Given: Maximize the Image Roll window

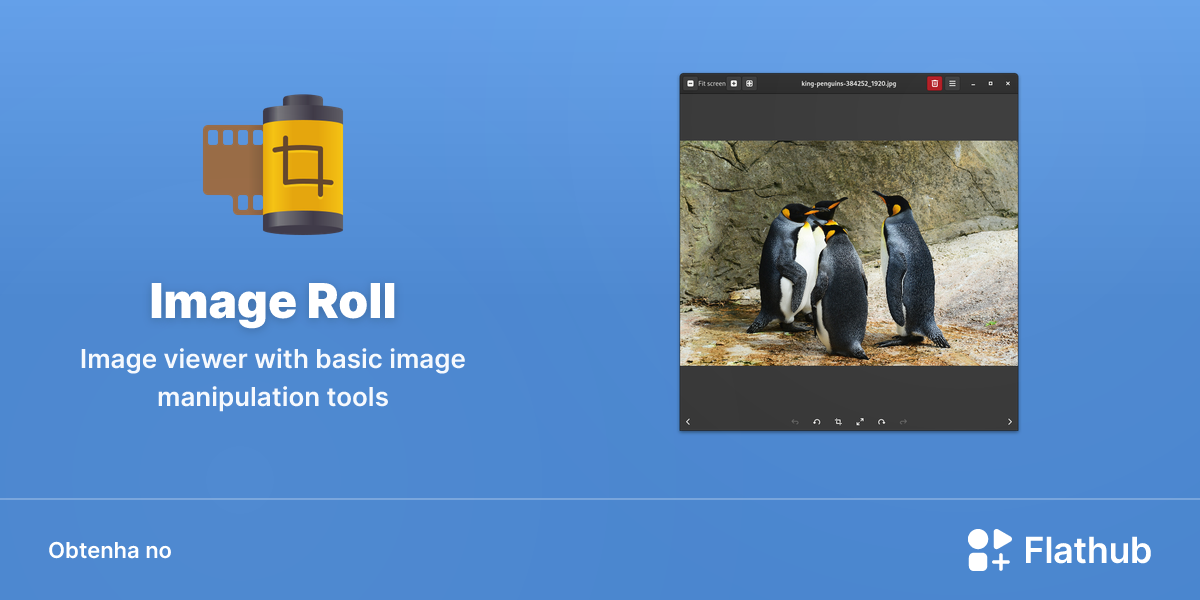Looking at the screenshot, I should [x=990, y=84].
